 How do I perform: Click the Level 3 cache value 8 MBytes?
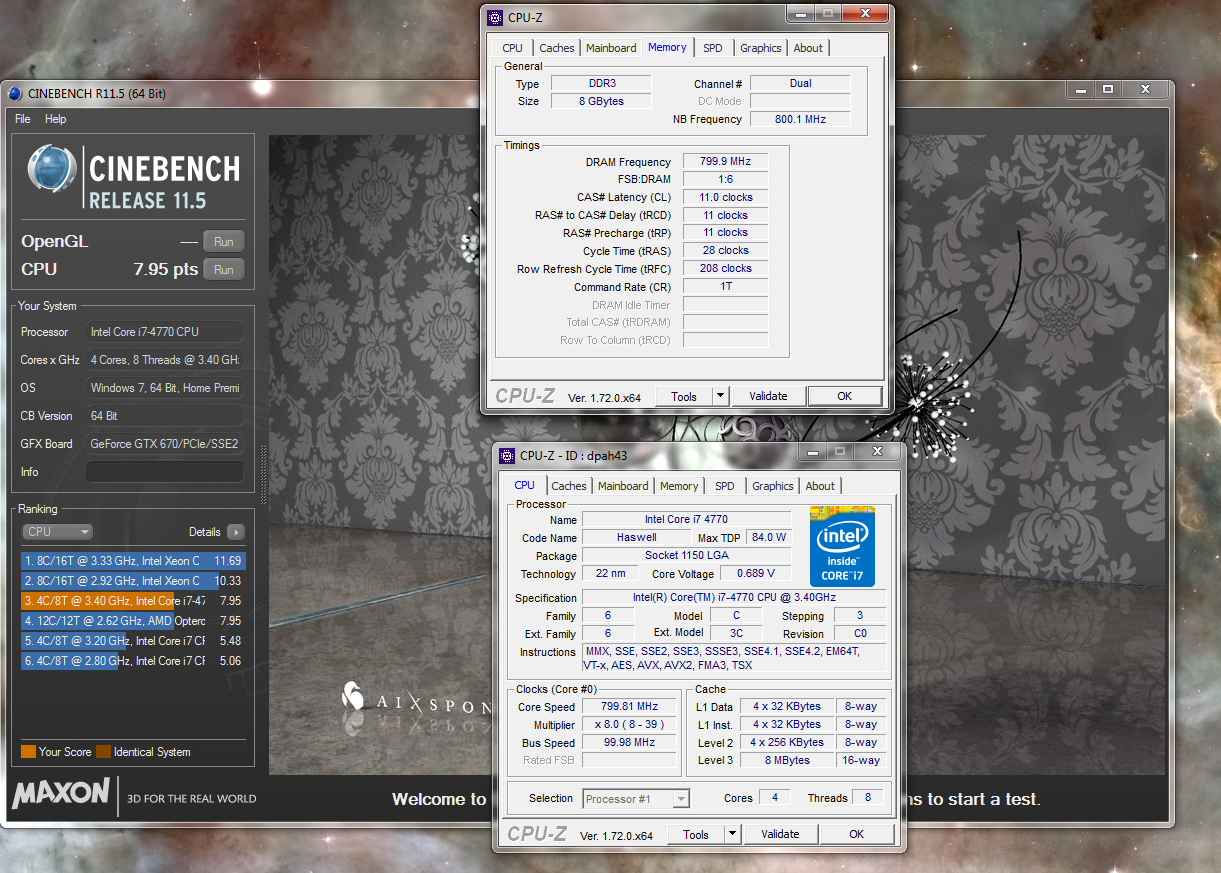[787, 760]
